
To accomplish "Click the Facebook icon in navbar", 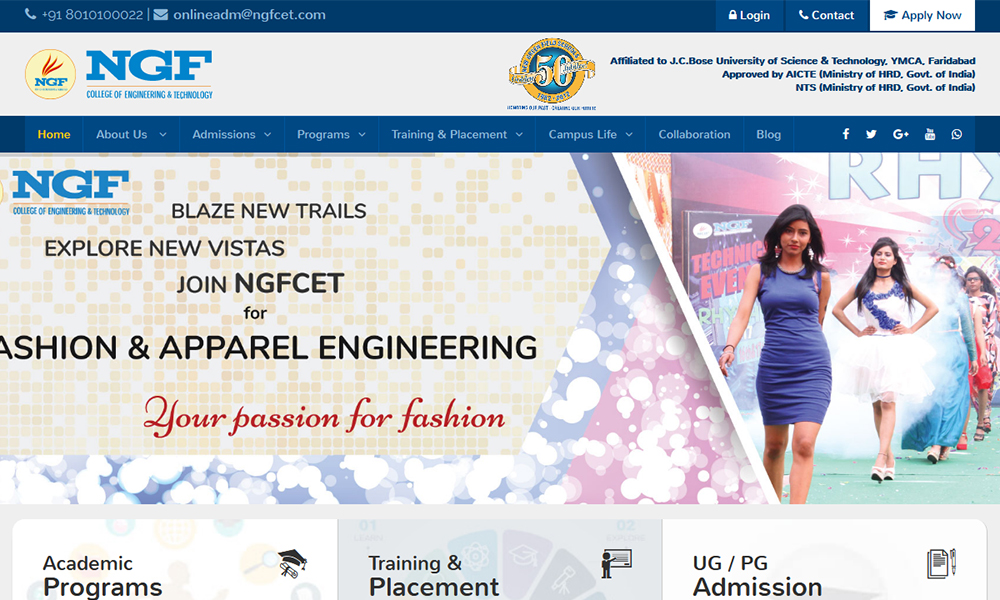I will click(x=846, y=134).
